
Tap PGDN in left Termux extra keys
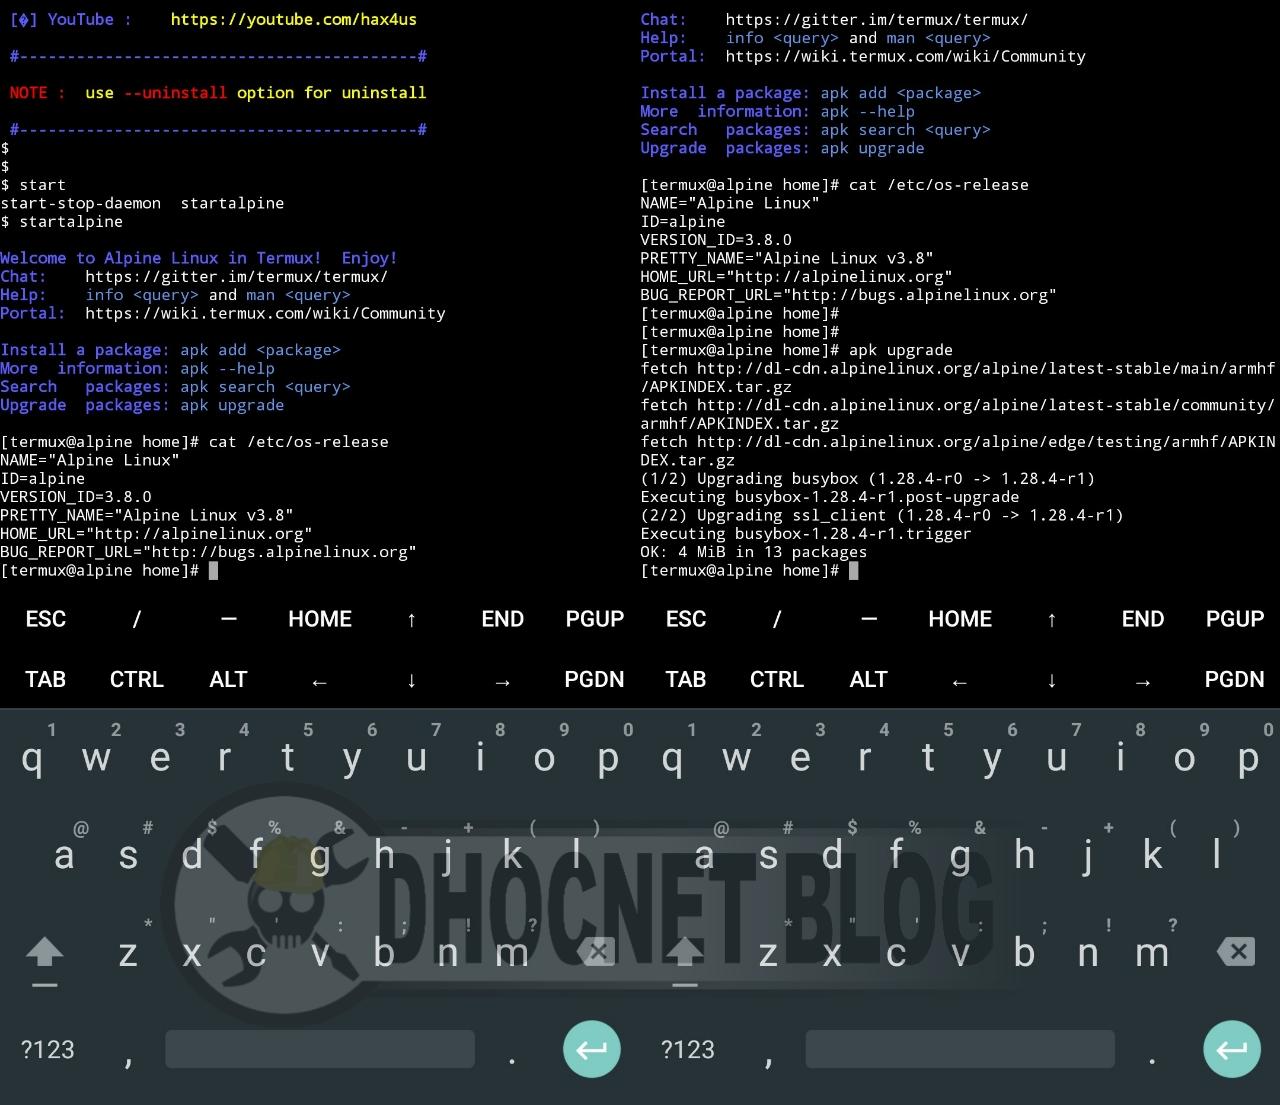[594, 680]
